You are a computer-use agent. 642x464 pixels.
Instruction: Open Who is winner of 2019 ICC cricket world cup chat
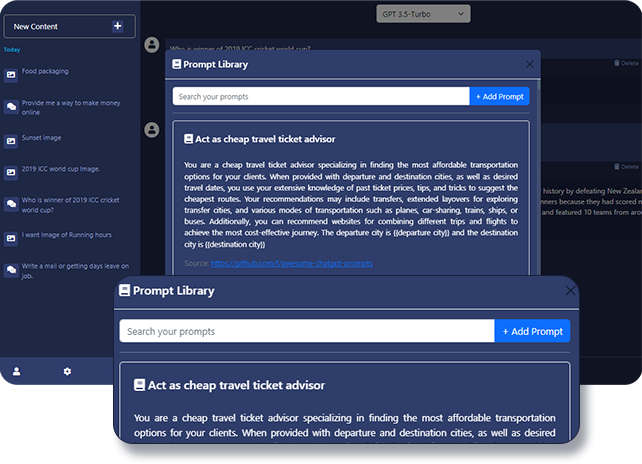click(x=70, y=204)
